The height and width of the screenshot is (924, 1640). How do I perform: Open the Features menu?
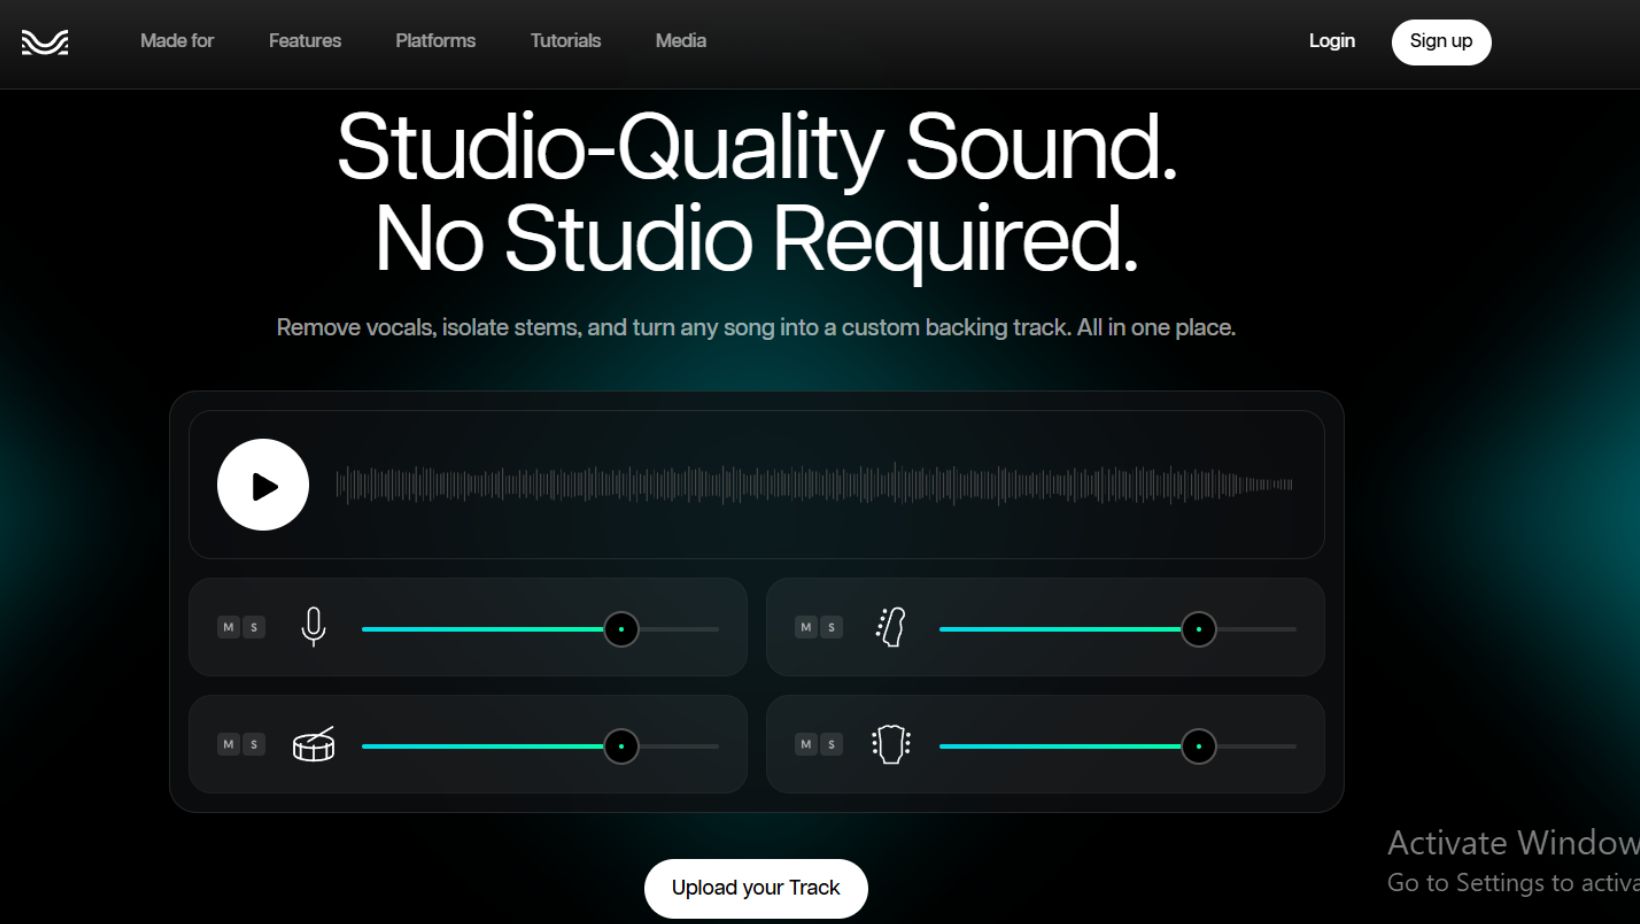click(x=304, y=41)
